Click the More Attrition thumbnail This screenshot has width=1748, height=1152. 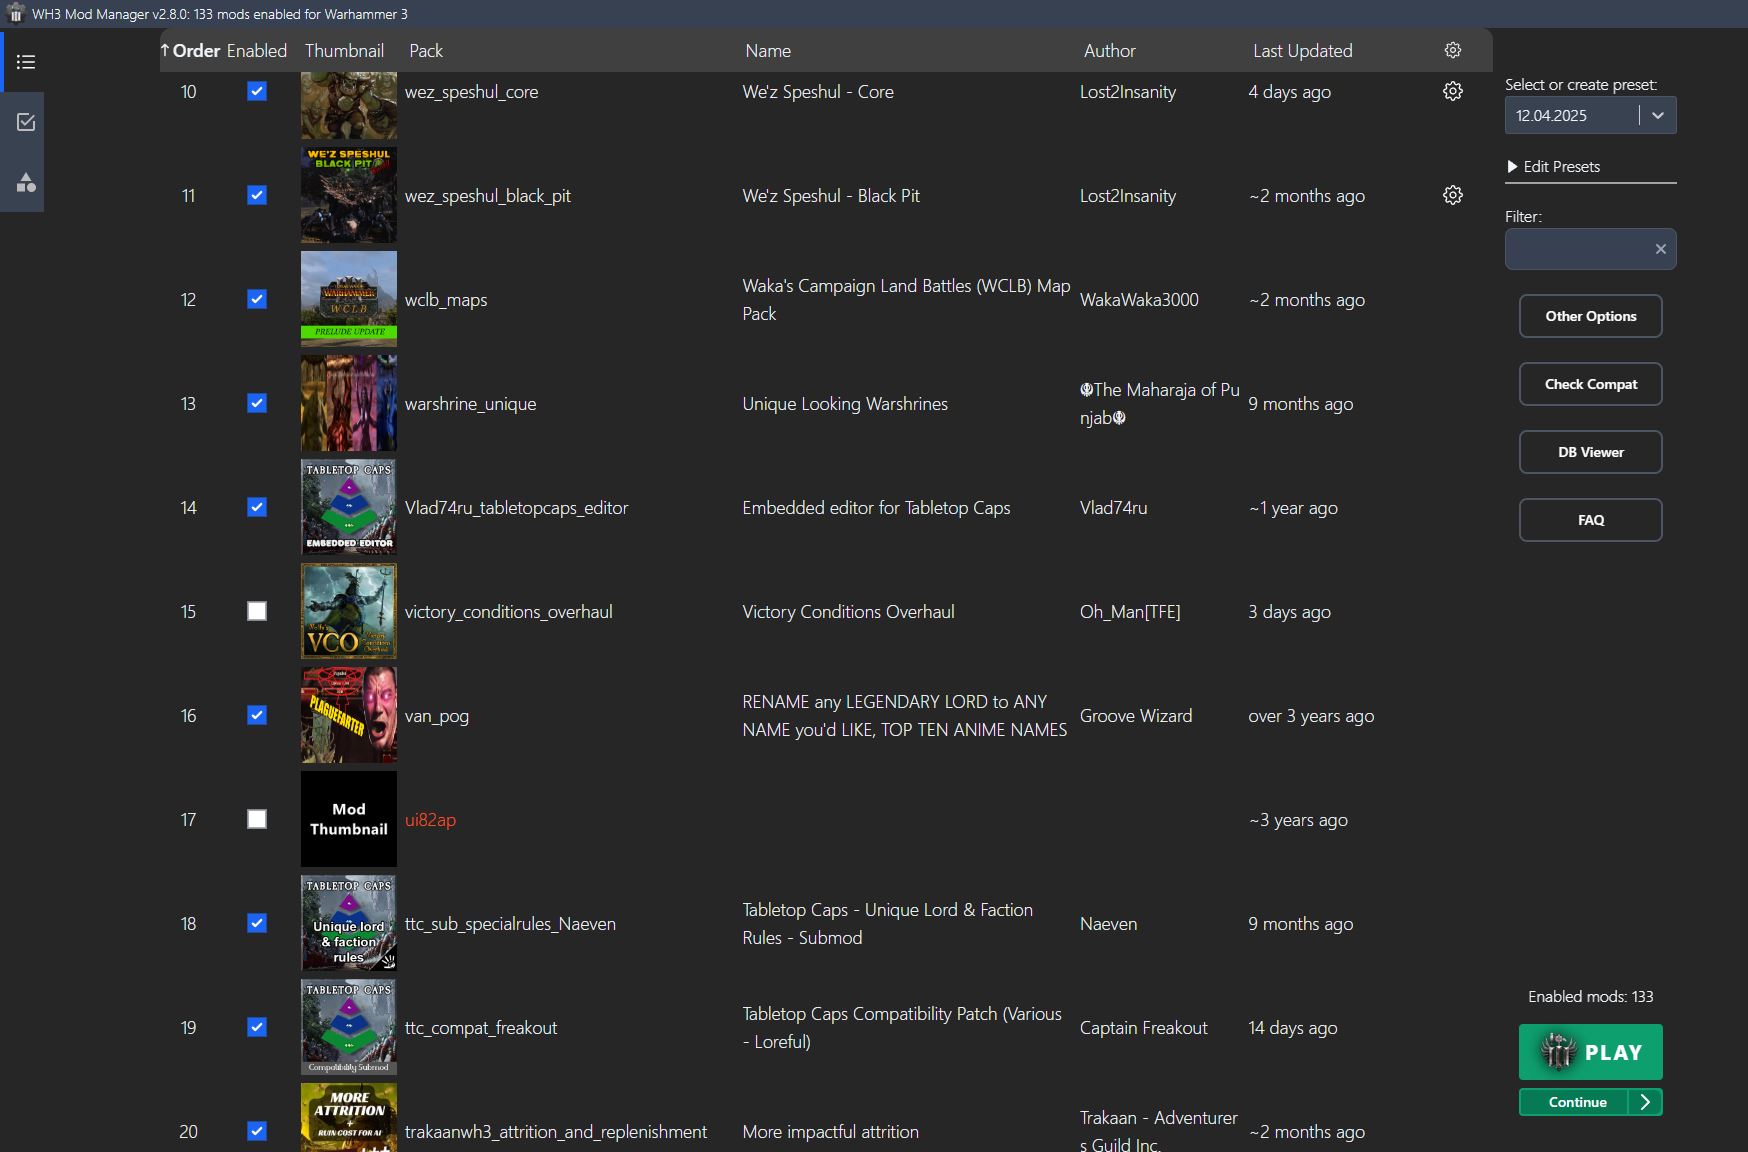(349, 1117)
